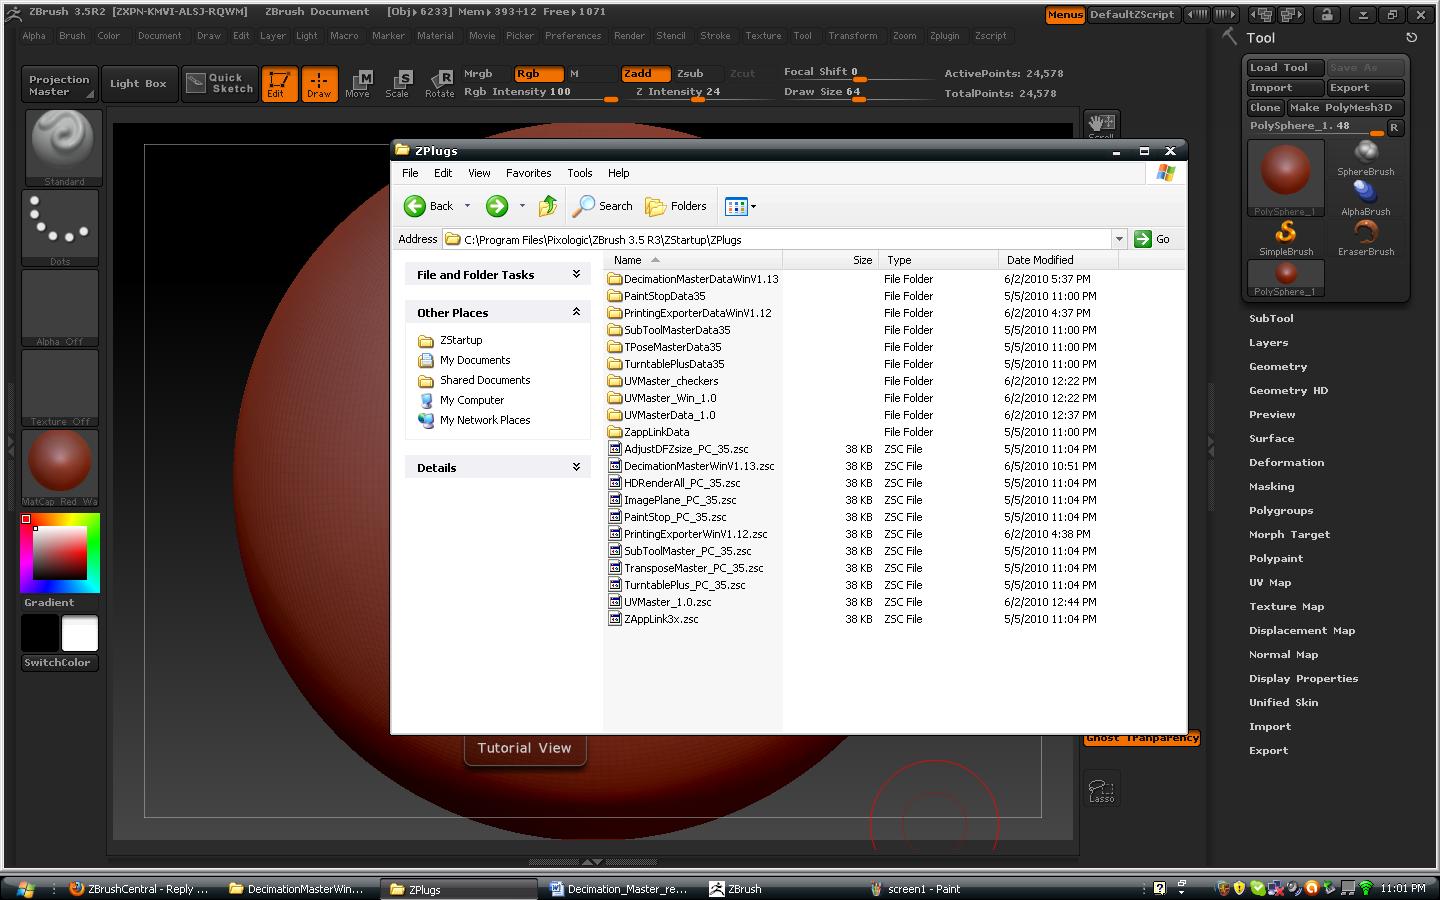
Task: Activate the Lasso selection icon
Action: [x=1102, y=788]
